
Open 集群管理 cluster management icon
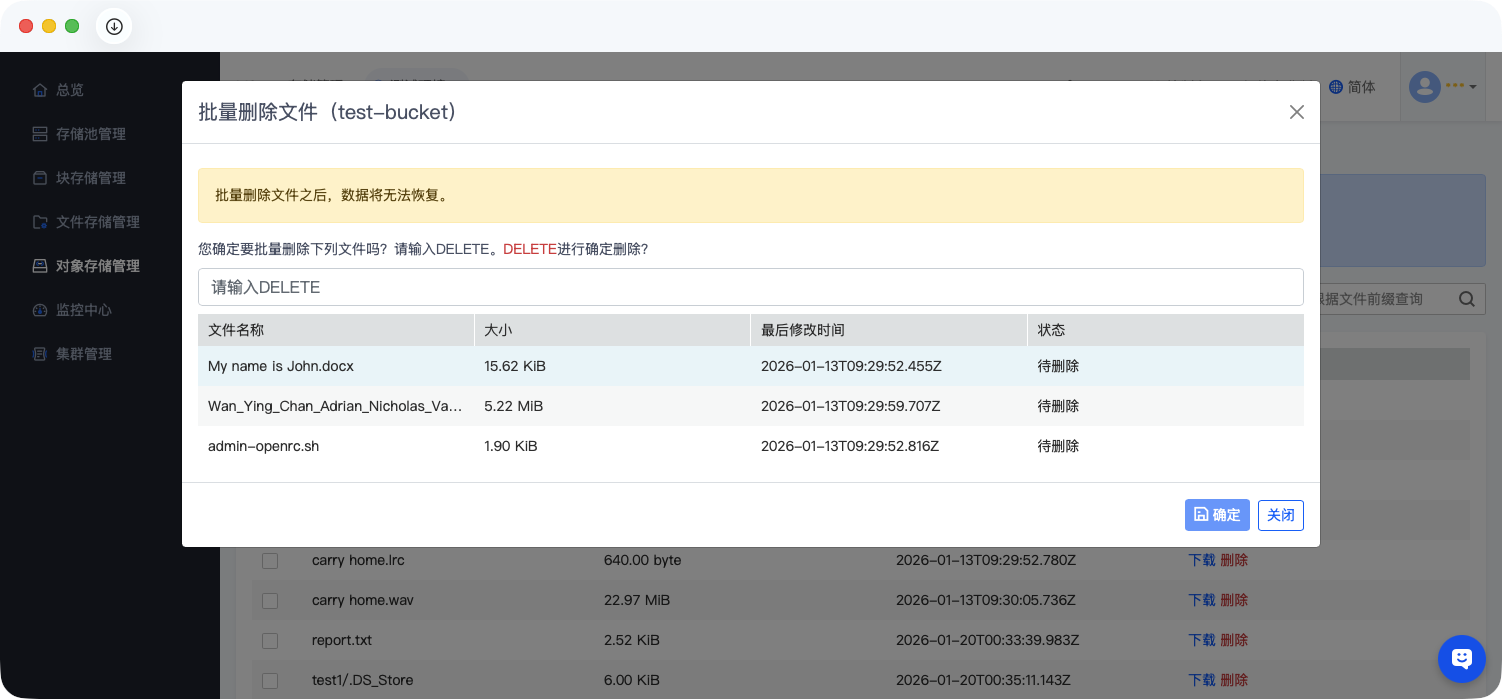[40, 354]
